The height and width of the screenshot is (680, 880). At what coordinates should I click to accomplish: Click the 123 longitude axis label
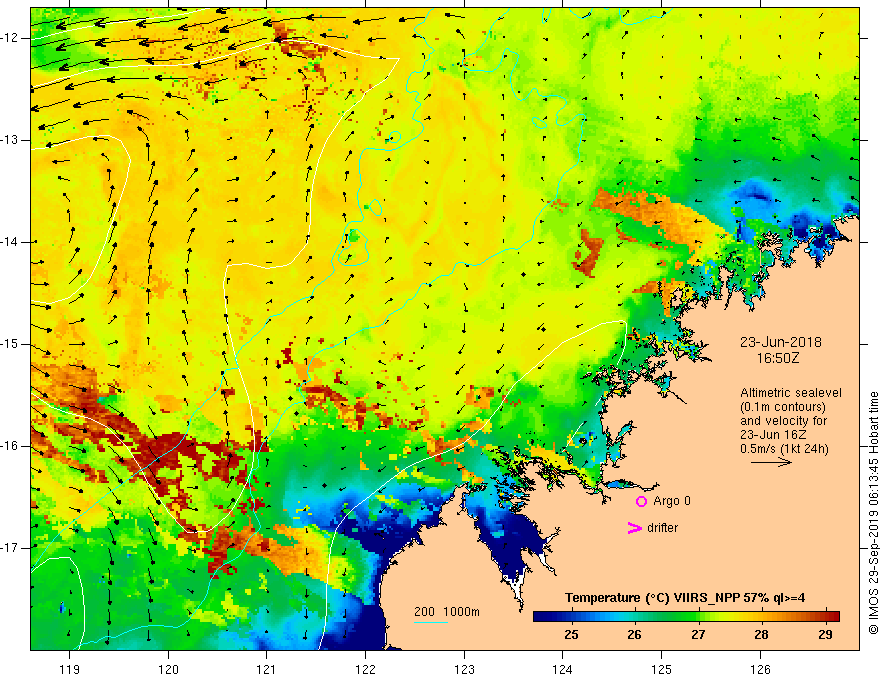464,669
